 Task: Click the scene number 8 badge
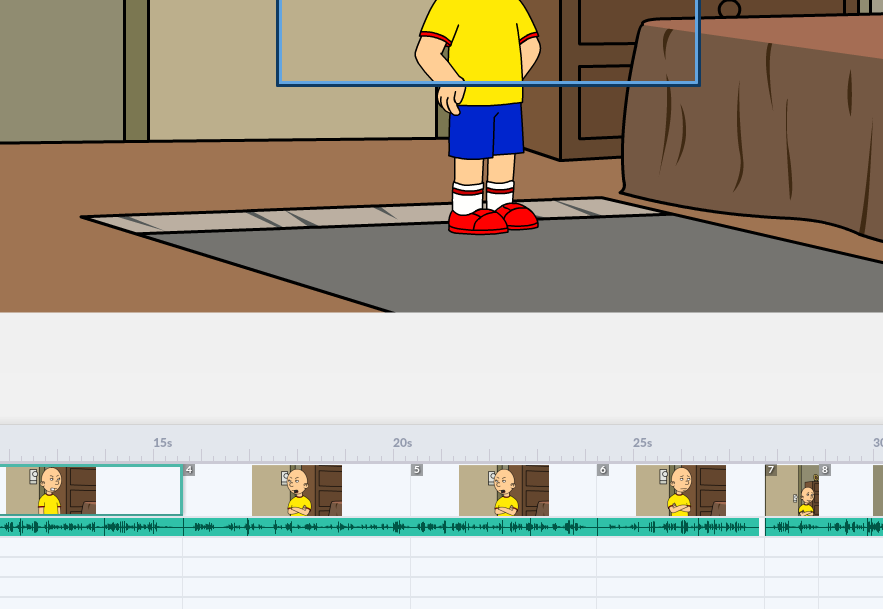point(824,470)
